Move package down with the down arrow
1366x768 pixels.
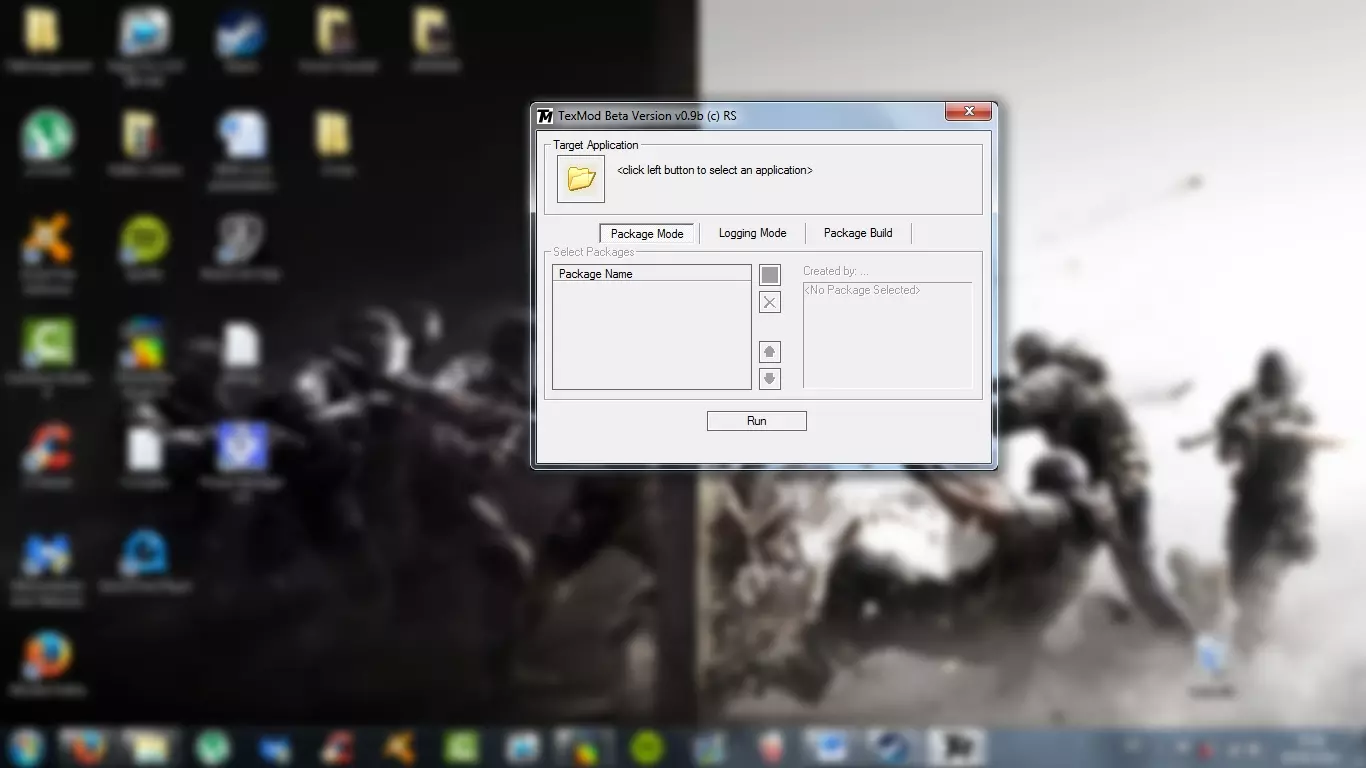770,378
